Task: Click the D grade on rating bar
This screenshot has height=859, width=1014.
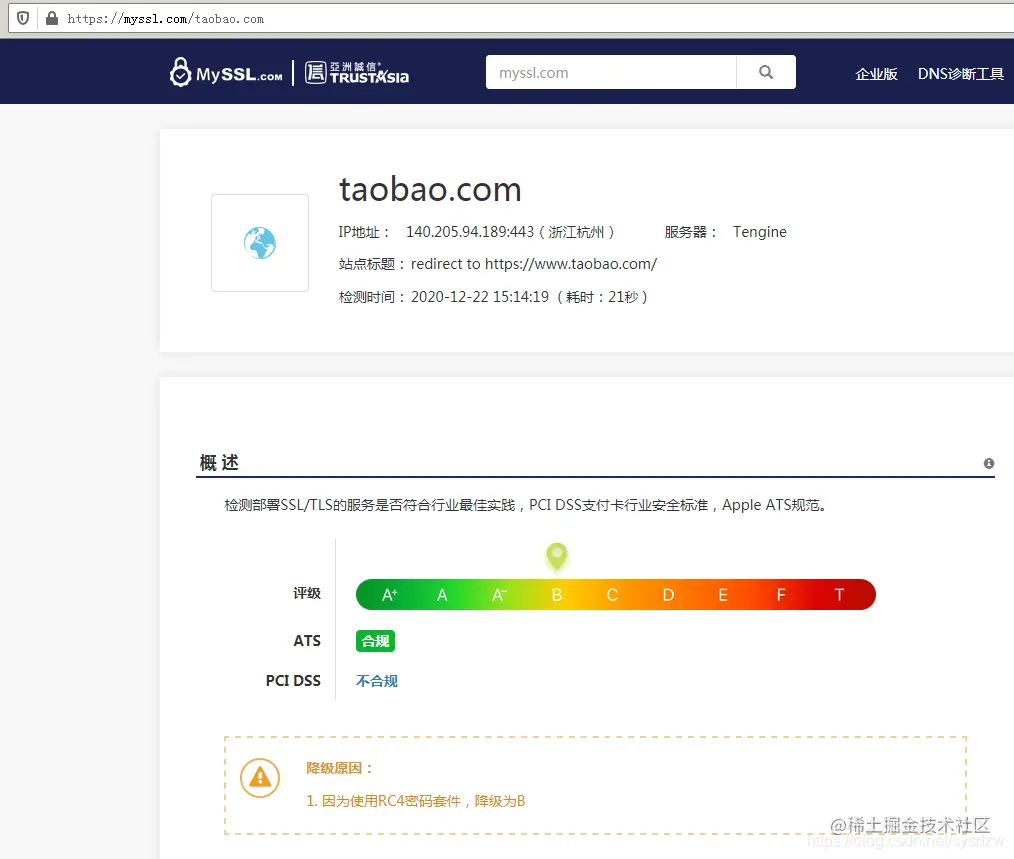Action: [x=669, y=594]
